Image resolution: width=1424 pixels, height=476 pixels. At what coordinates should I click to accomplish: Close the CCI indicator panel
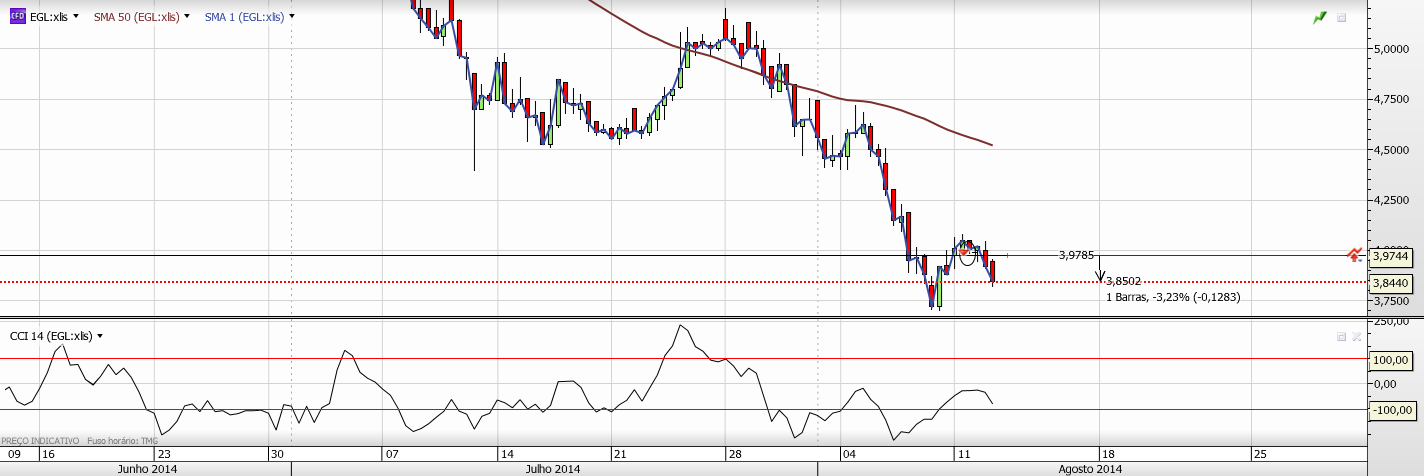[1356, 337]
